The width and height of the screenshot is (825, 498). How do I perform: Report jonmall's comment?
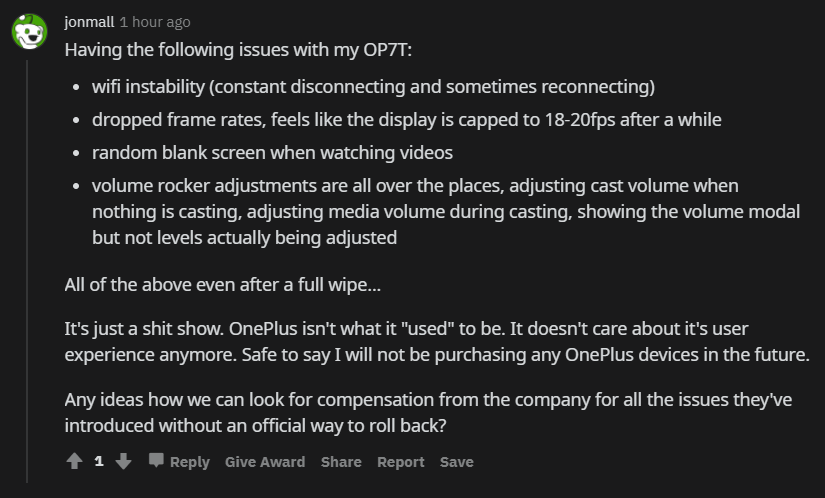(x=400, y=462)
